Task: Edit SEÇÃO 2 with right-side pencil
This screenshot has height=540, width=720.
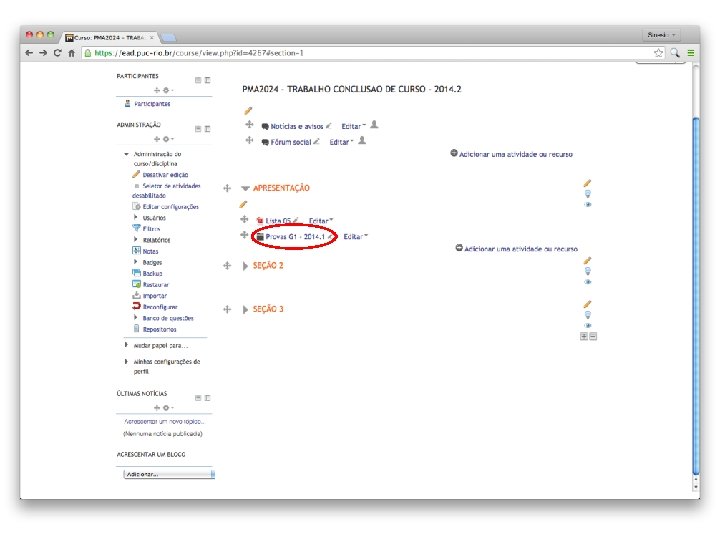Action: pos(587,261)
